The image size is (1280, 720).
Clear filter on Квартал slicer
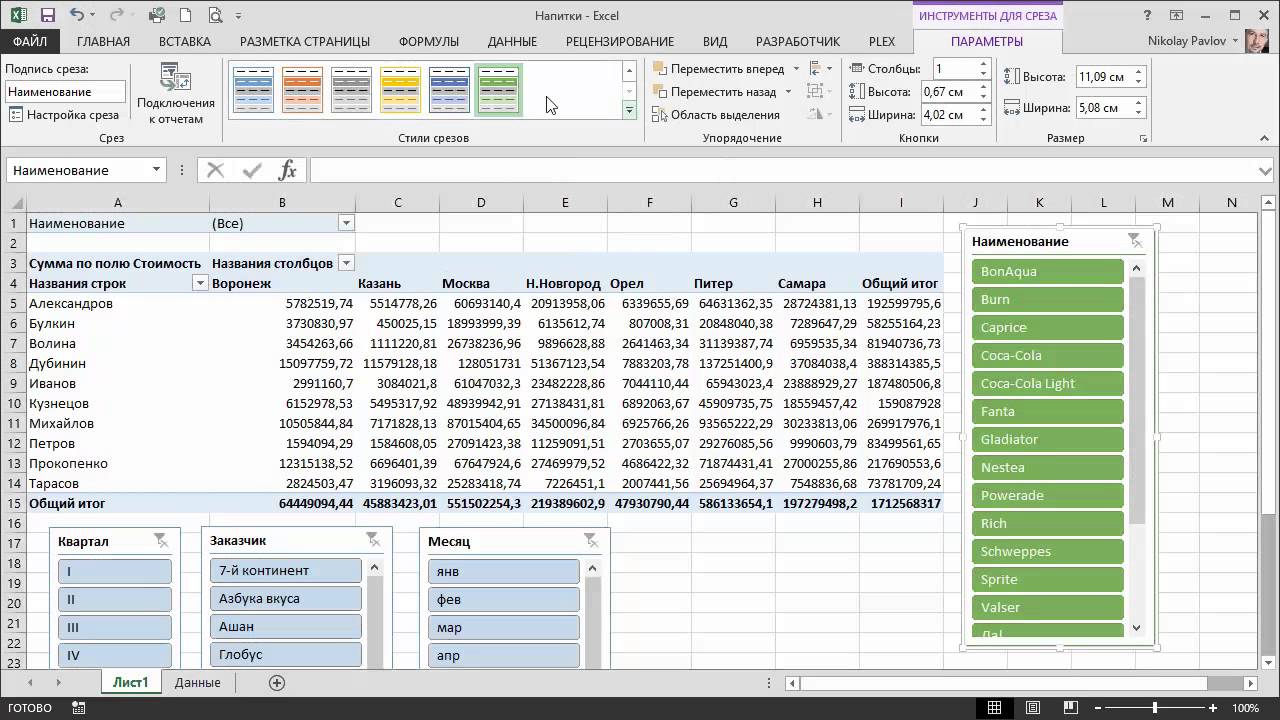(x=160, y=541)
